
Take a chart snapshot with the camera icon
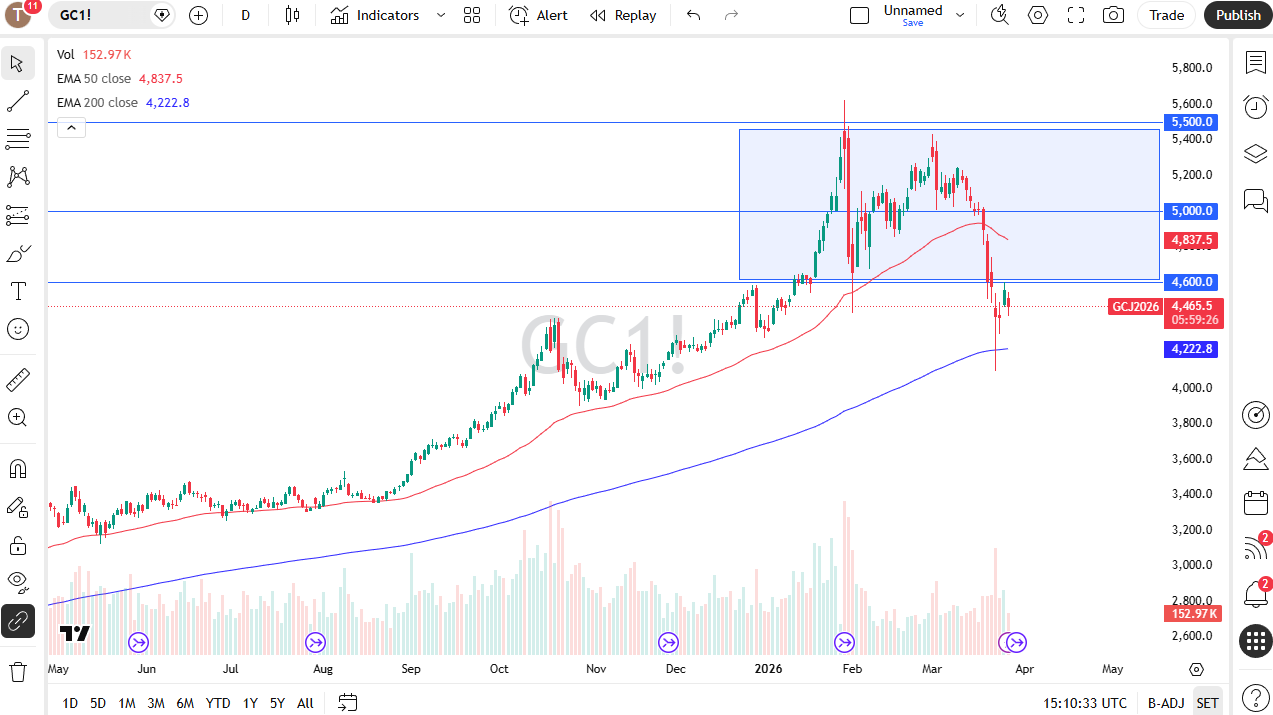pos(1112,15)
